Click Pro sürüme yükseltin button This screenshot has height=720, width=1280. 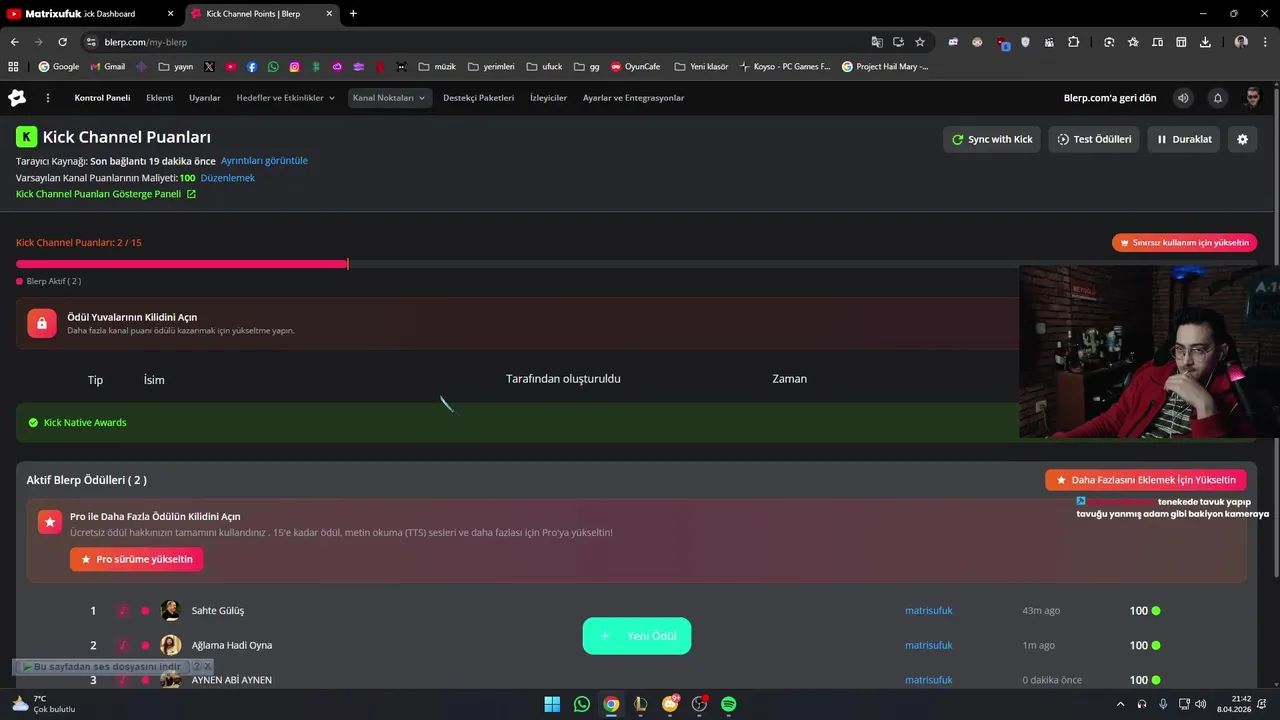click(136, 559)
